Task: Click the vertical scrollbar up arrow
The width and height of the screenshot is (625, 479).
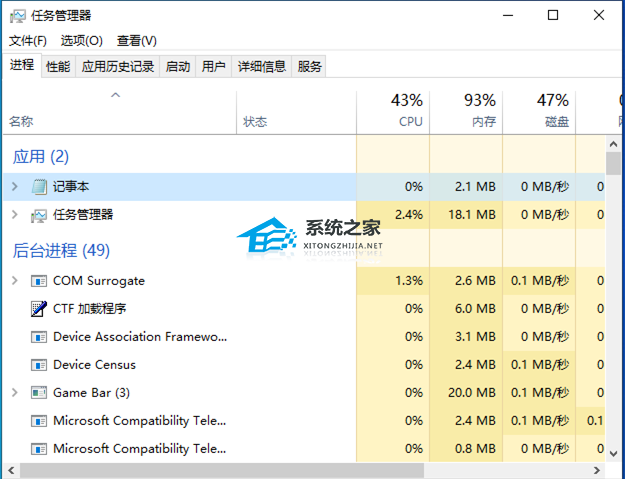Action: [613, 144]
